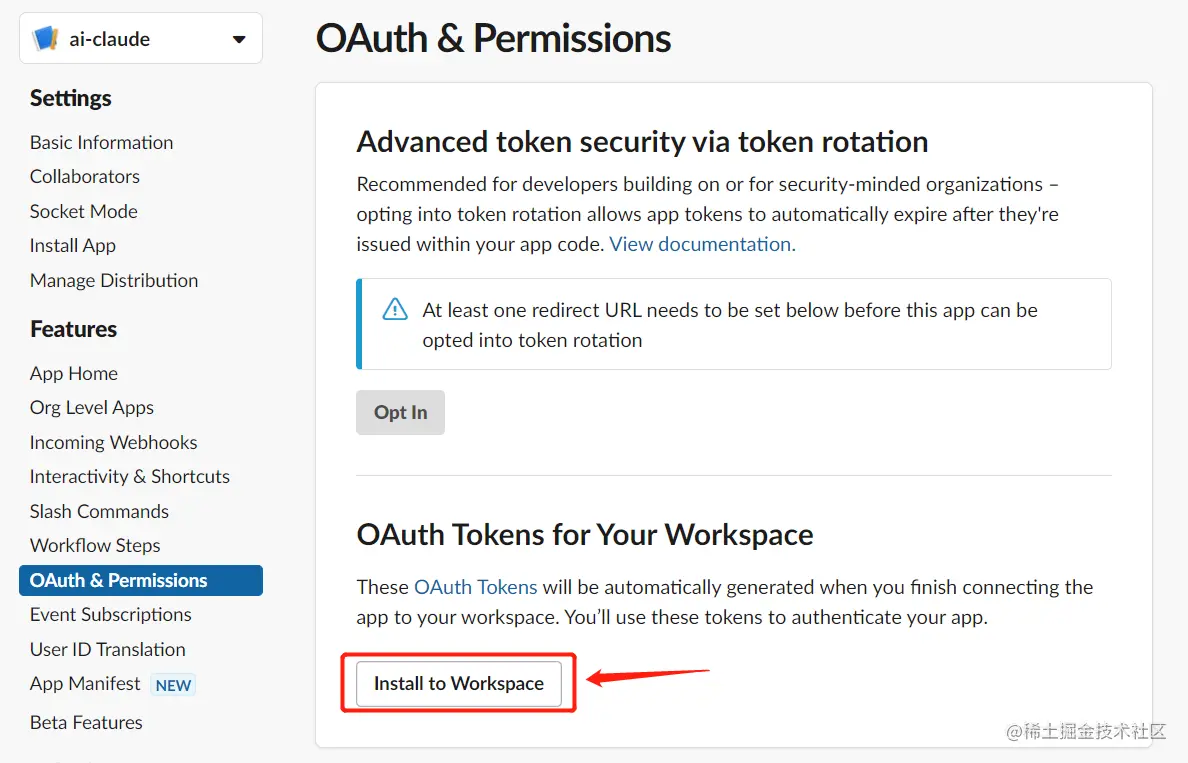1188x763 pixels.
Task: Follow the View documentation link
Action: point(702,244)
